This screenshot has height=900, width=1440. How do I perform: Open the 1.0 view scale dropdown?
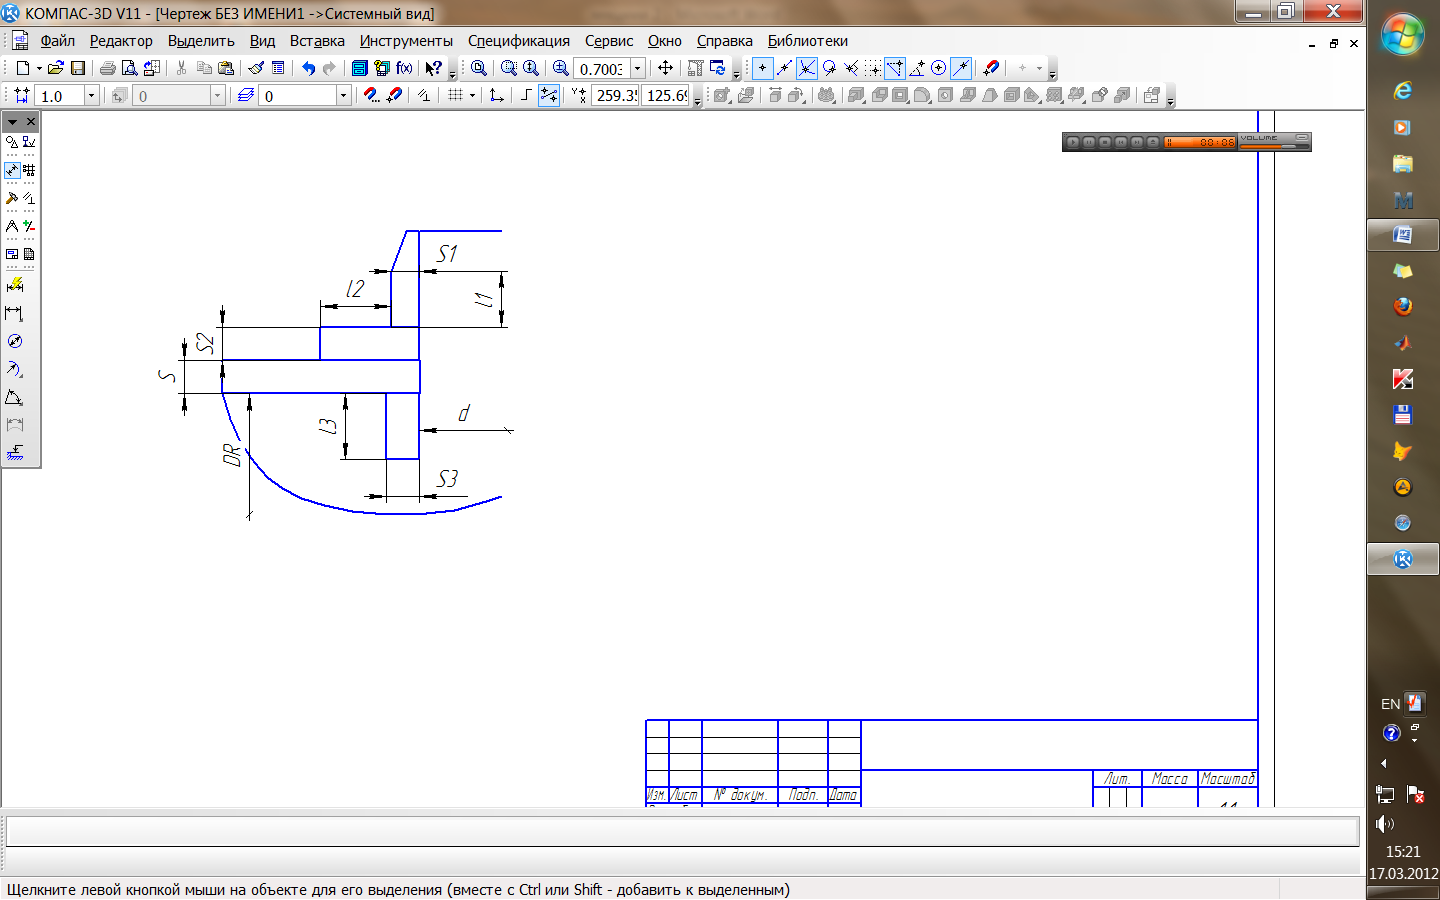[91, 95]
